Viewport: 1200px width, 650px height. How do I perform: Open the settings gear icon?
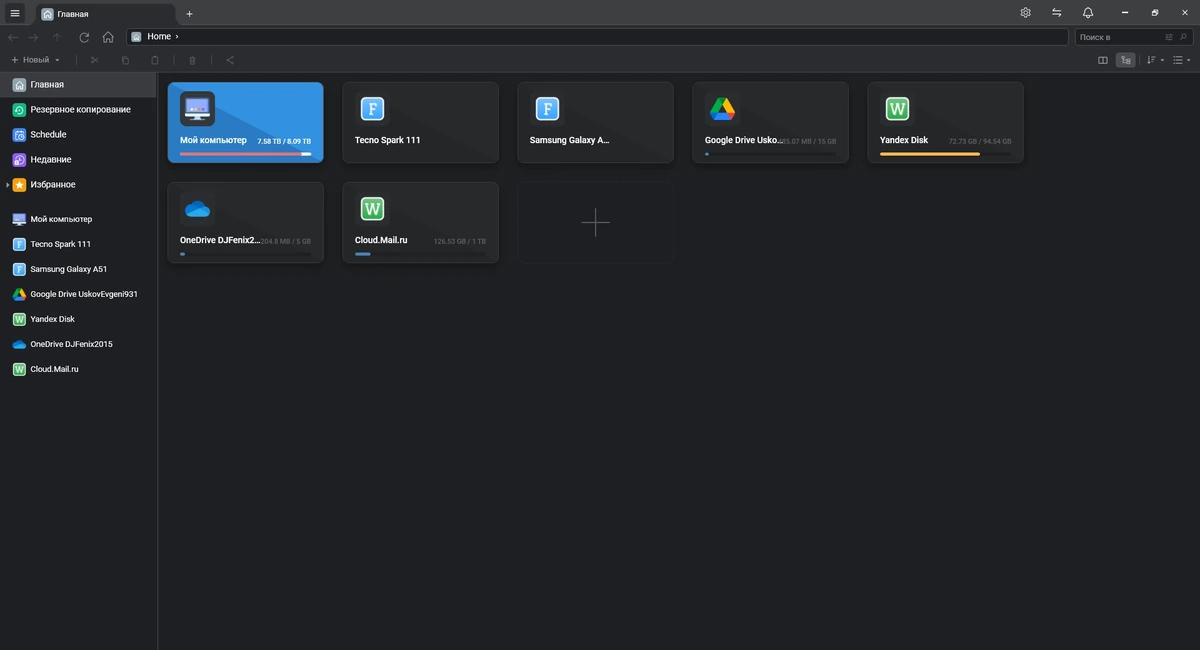pyautogui.click(x=1025, y=13)
